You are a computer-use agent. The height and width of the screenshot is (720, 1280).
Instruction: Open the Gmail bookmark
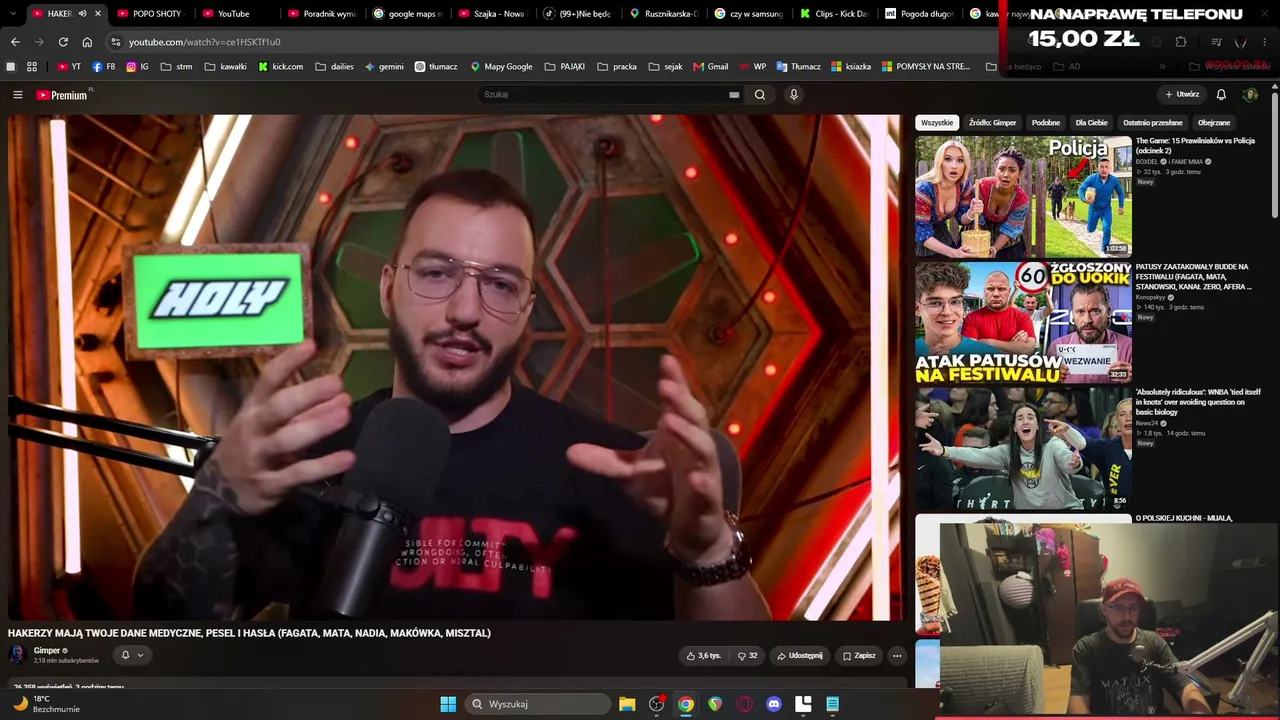(710, 67)
